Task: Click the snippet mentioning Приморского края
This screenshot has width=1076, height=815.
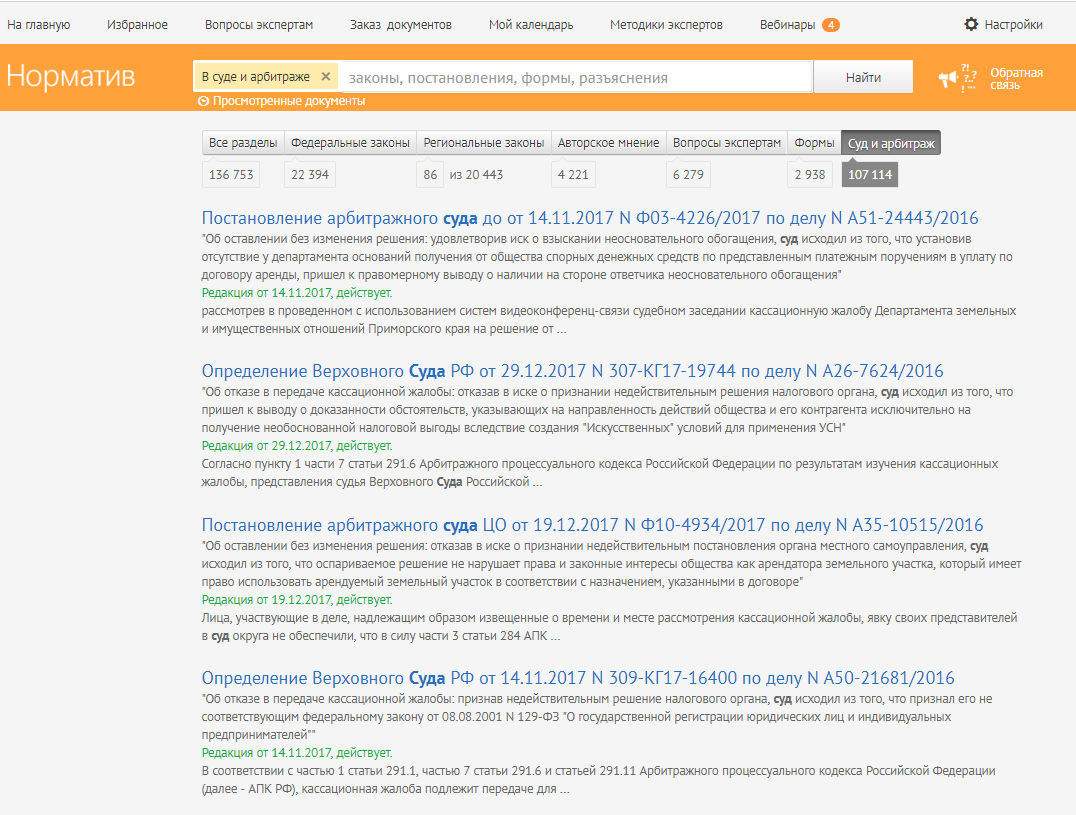Action: pos(609,320)
